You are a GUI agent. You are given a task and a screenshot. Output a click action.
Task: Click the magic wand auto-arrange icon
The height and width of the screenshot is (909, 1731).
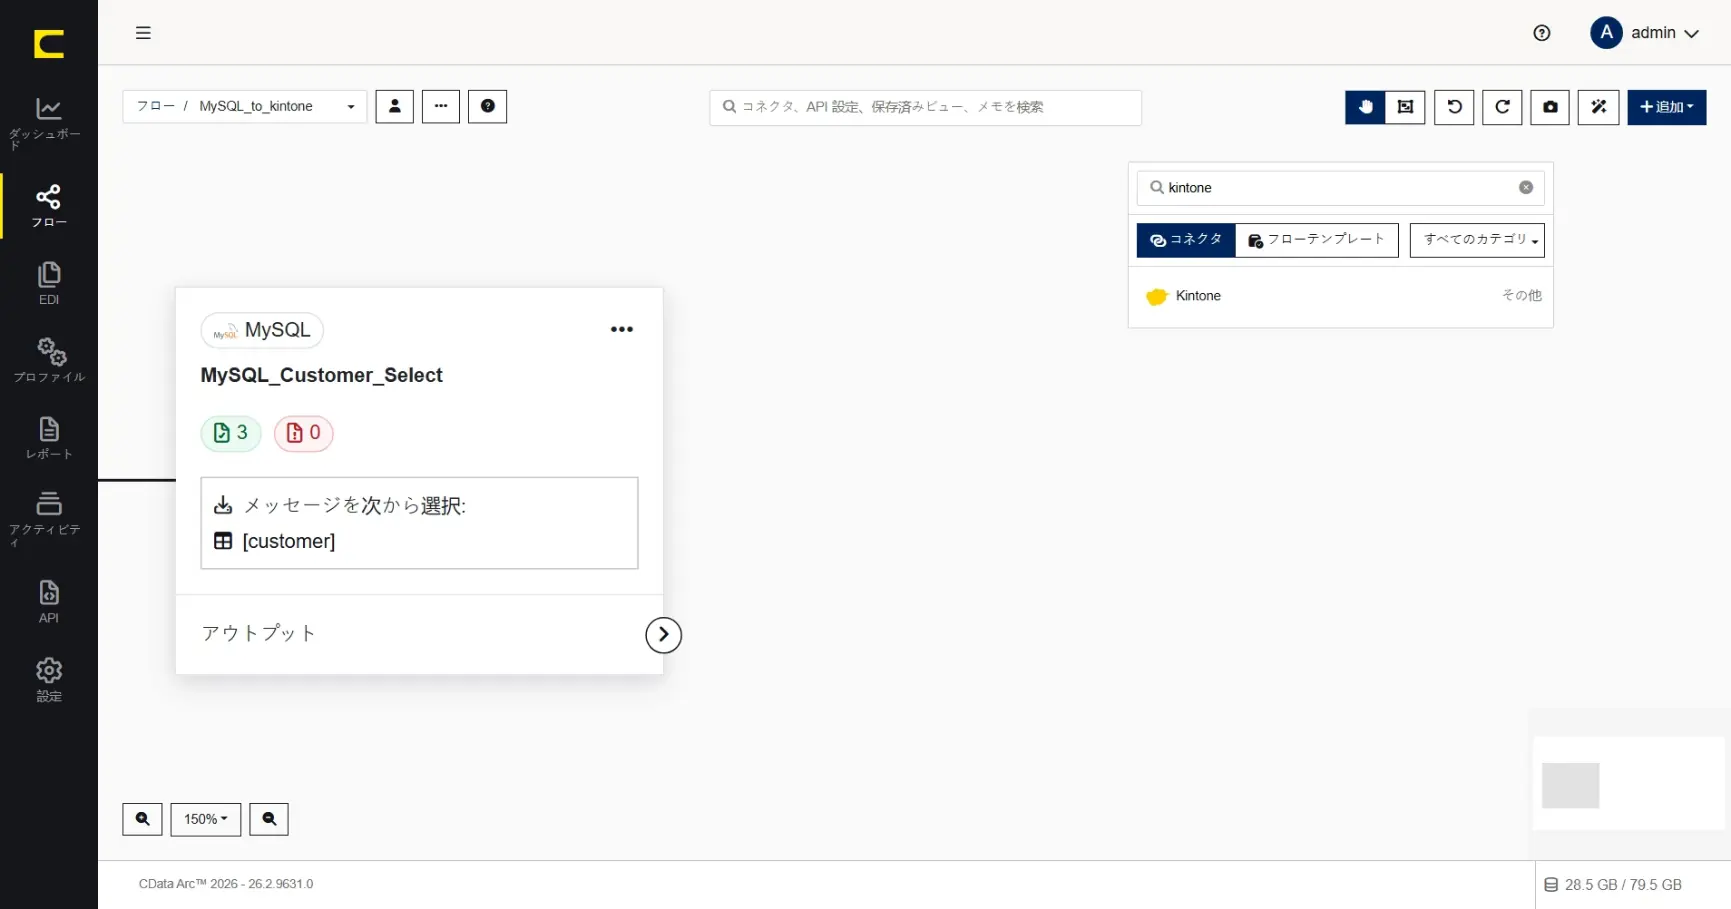(x=1598, y=107)
